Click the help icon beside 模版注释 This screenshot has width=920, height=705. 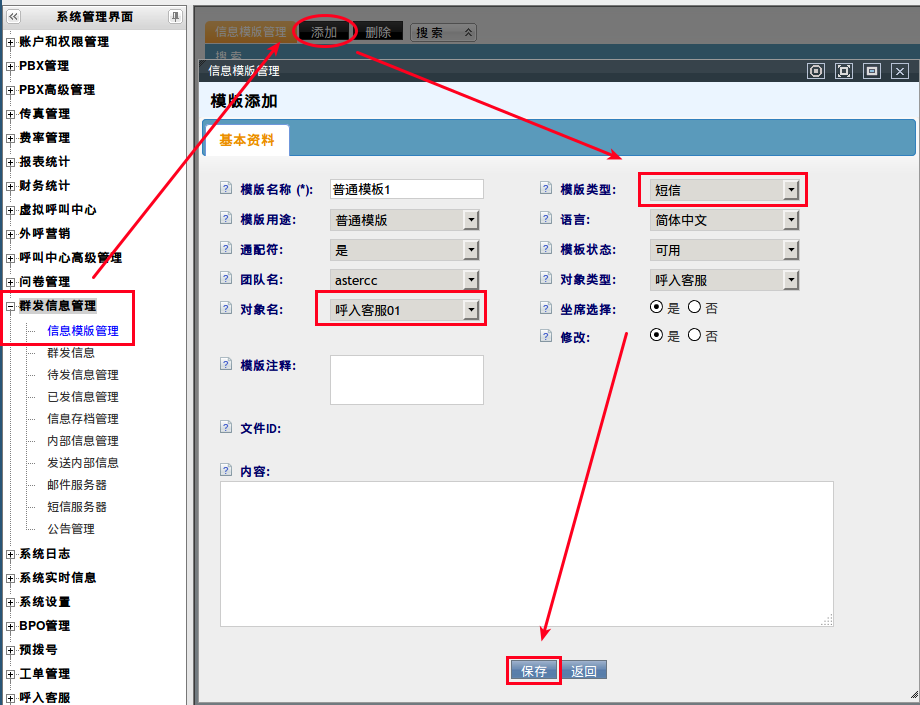tap(225, 365)
